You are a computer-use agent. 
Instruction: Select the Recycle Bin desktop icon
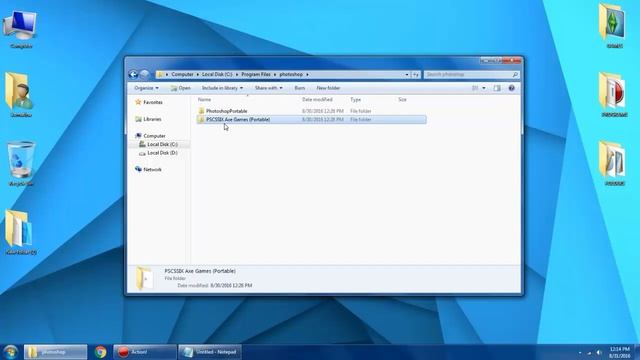point(20,164)
